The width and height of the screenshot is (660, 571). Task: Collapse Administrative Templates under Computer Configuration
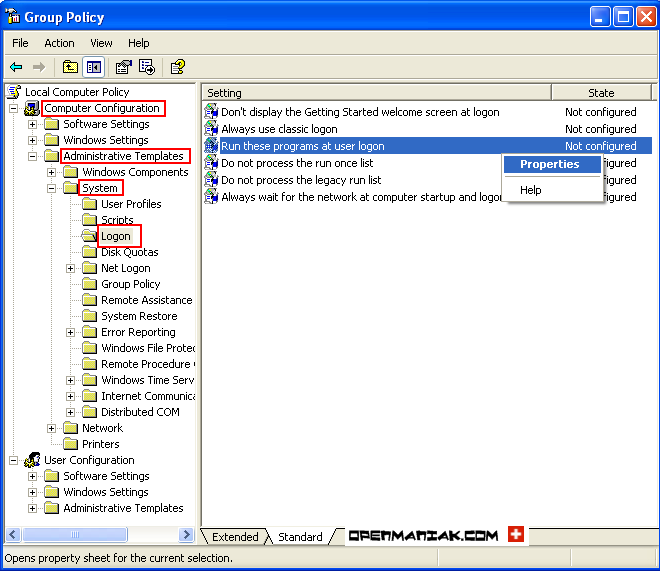tap(32, 157)
